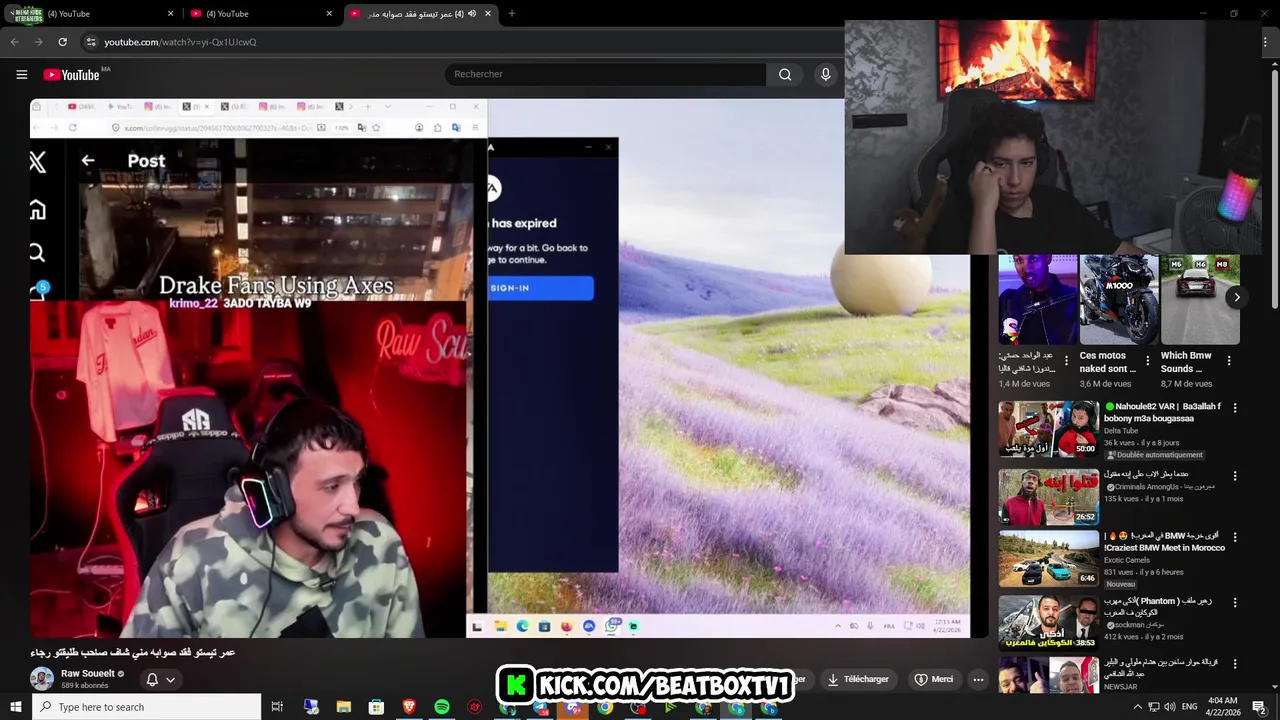Open the Phantom video thumbnail by sockman
This screenshot has height=720, width=1280.
click(x=1048, y=623)
